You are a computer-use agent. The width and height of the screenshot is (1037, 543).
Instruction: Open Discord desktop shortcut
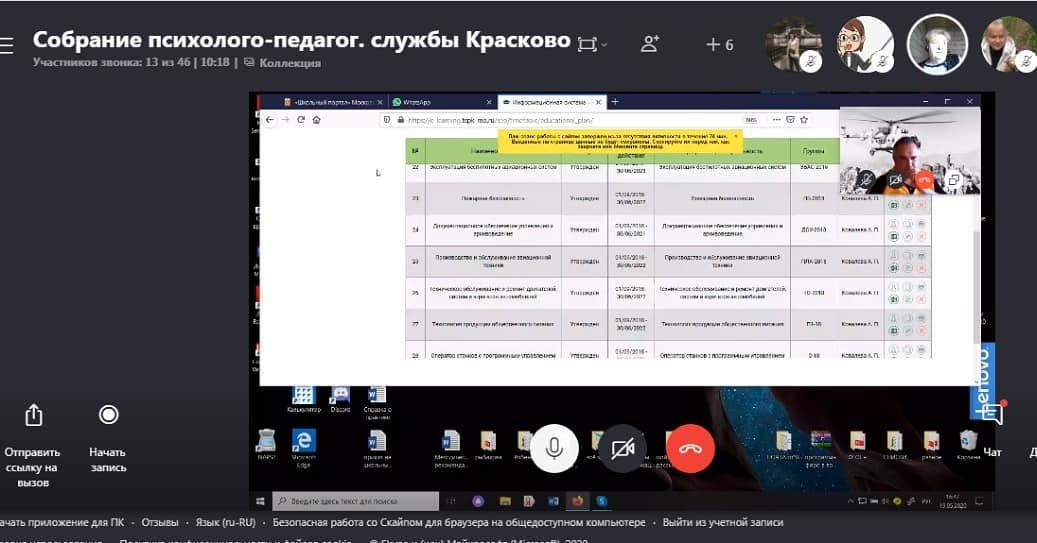pyautogui.click(x=340, y=399)
